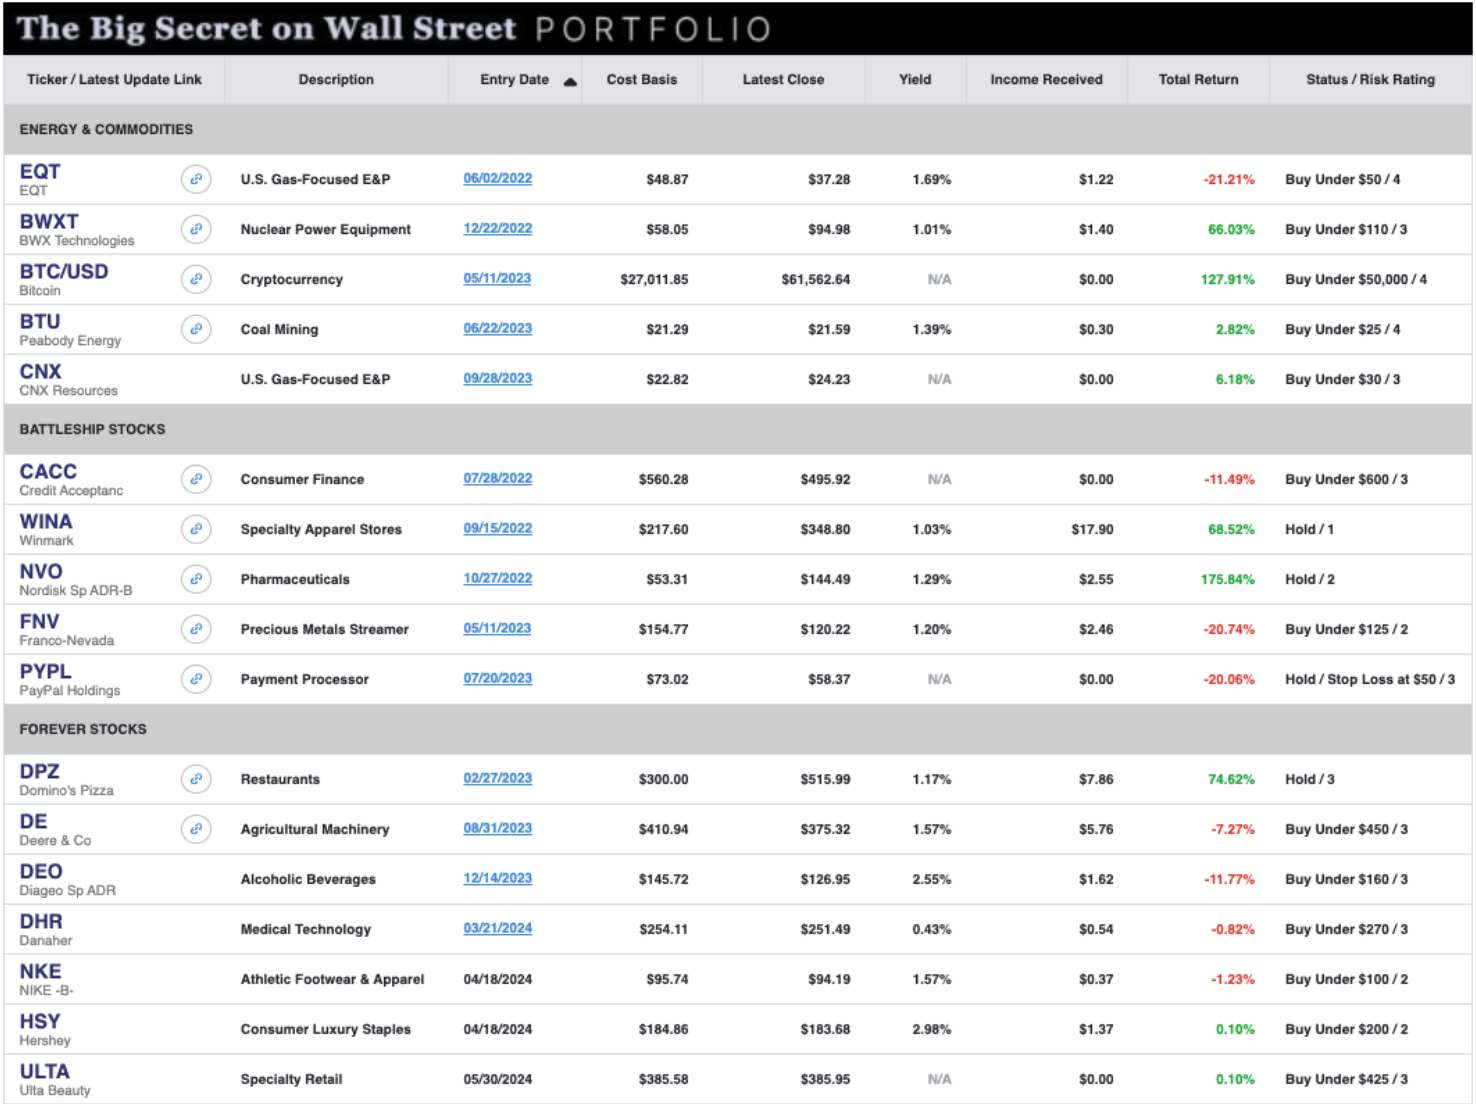Image resolution: width=1476 pixels, height=1104 pixels.
Task: Click the 2.98% yield value
Action: tap(931, 1029)
